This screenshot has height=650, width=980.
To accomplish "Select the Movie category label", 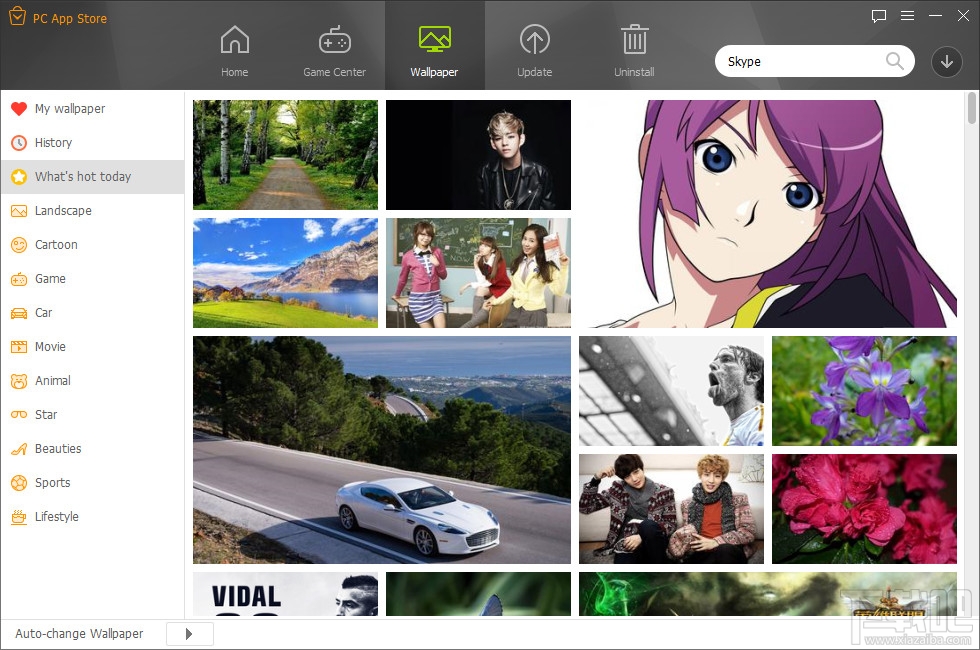I will (50, 346).
